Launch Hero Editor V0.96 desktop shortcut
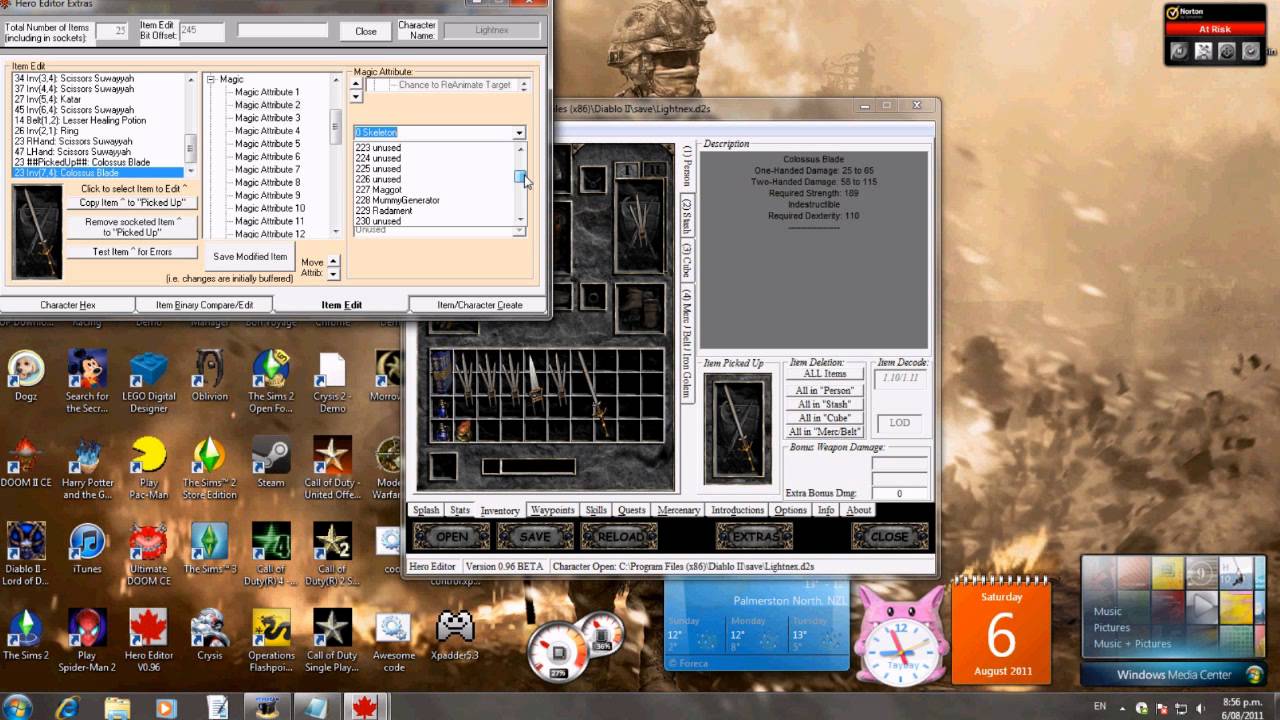Image resolution: width=1280 pixels, height=720 pixels. tap(149, 640)
